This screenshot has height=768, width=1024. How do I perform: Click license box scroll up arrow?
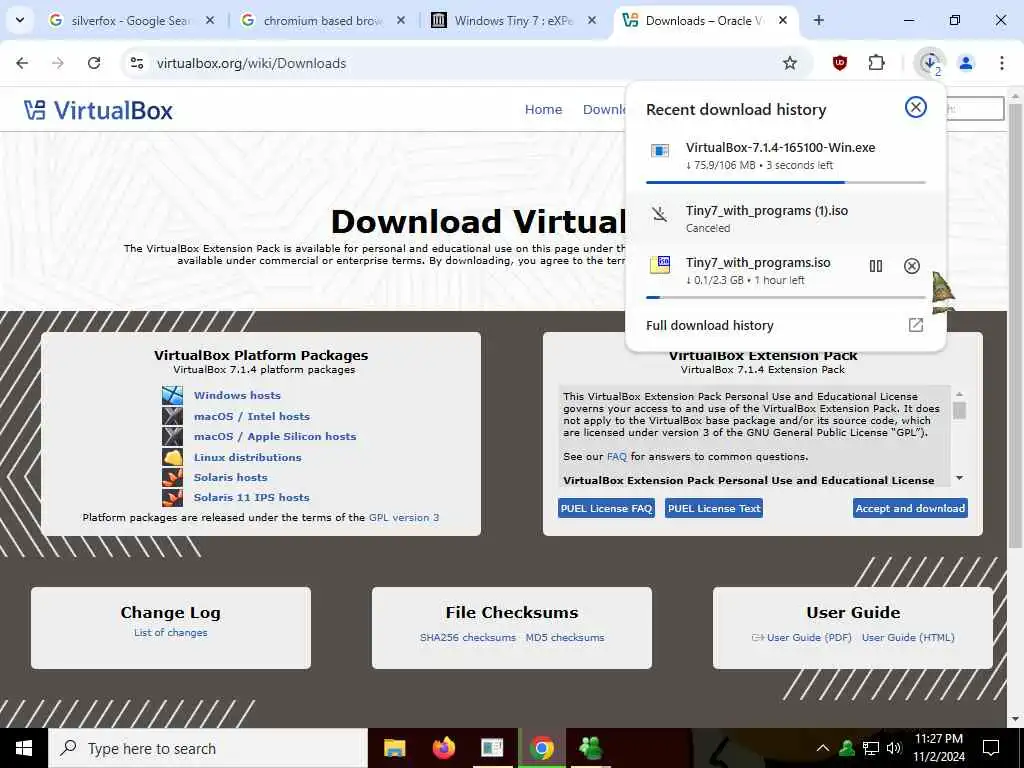(959, 394)
